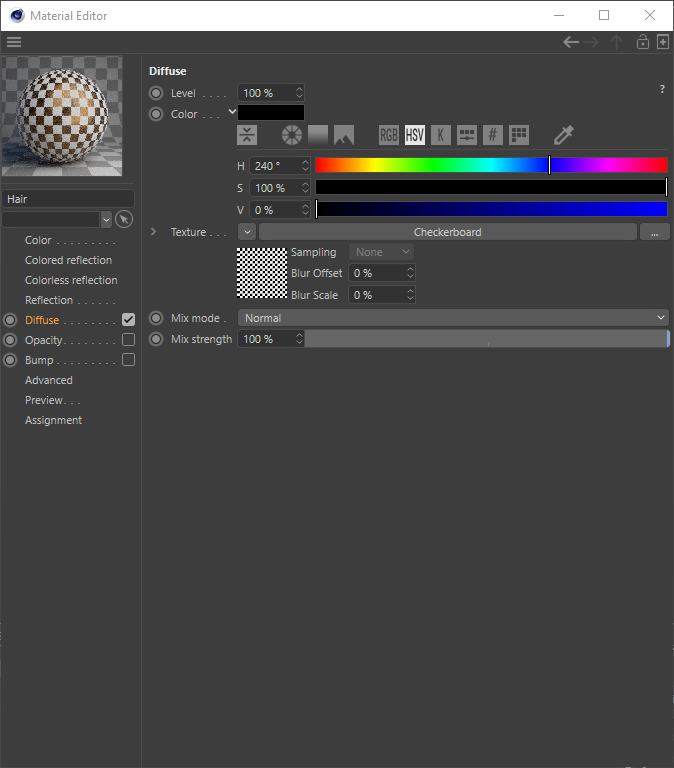This screenshot has height=768, width=674.
Task: Click the Cinema 4D app icon
Action: 17,16
